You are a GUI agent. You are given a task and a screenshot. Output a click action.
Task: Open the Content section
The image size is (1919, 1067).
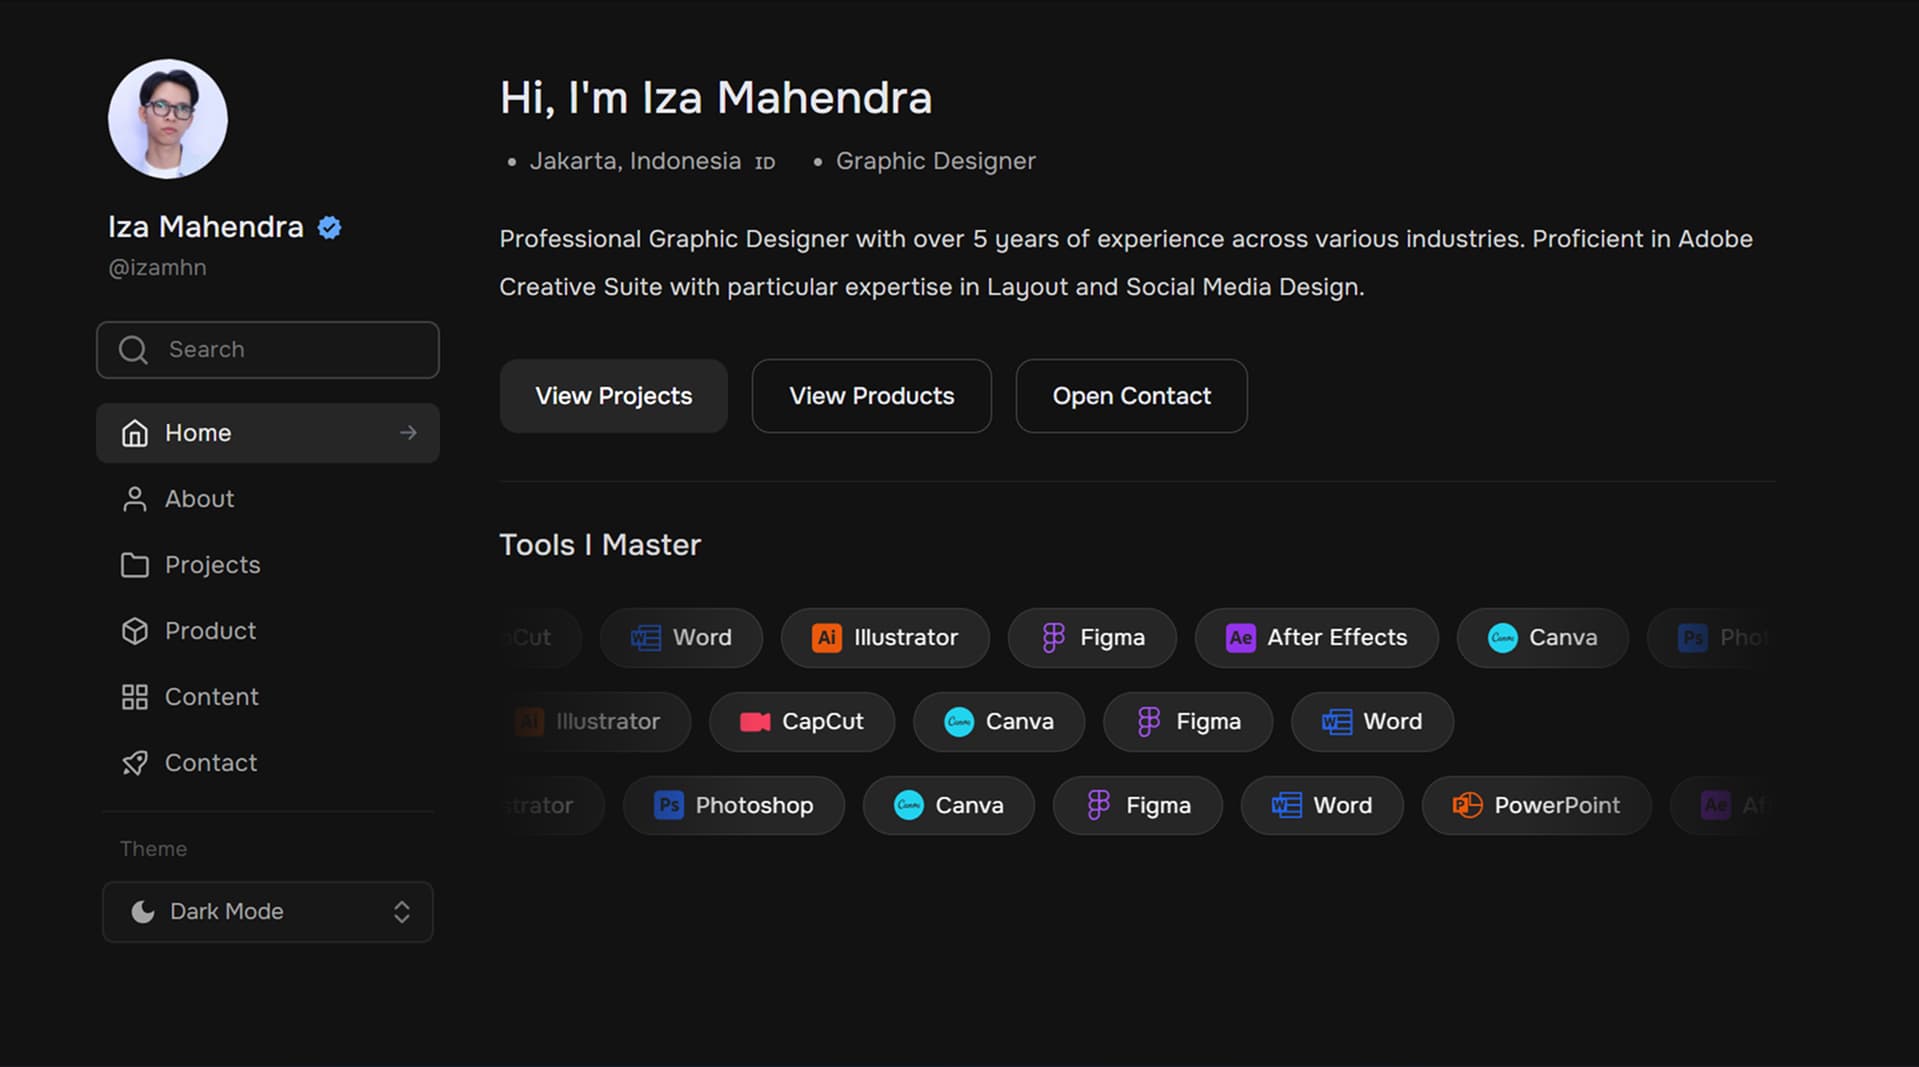[x=268, y=697]
